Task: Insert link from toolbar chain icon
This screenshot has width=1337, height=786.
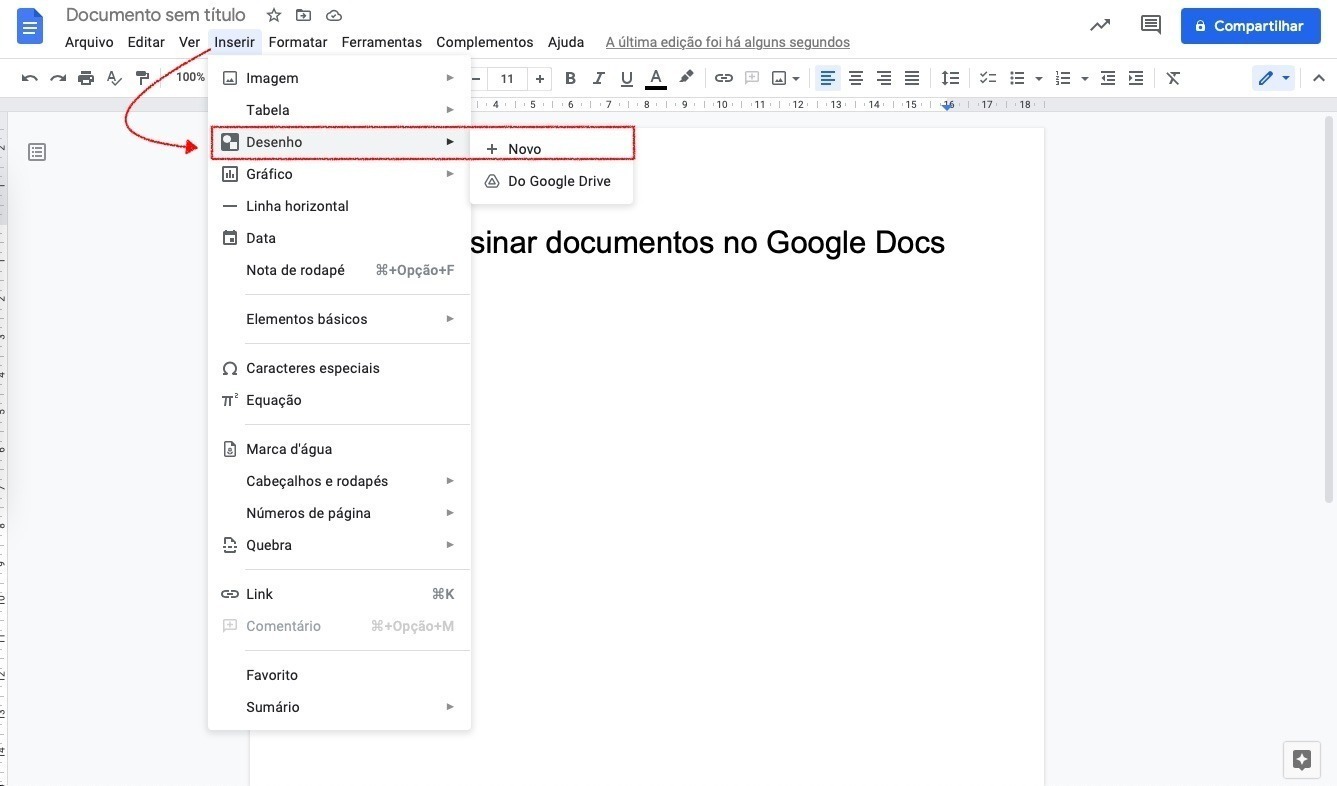Action: tap(724, 78)
